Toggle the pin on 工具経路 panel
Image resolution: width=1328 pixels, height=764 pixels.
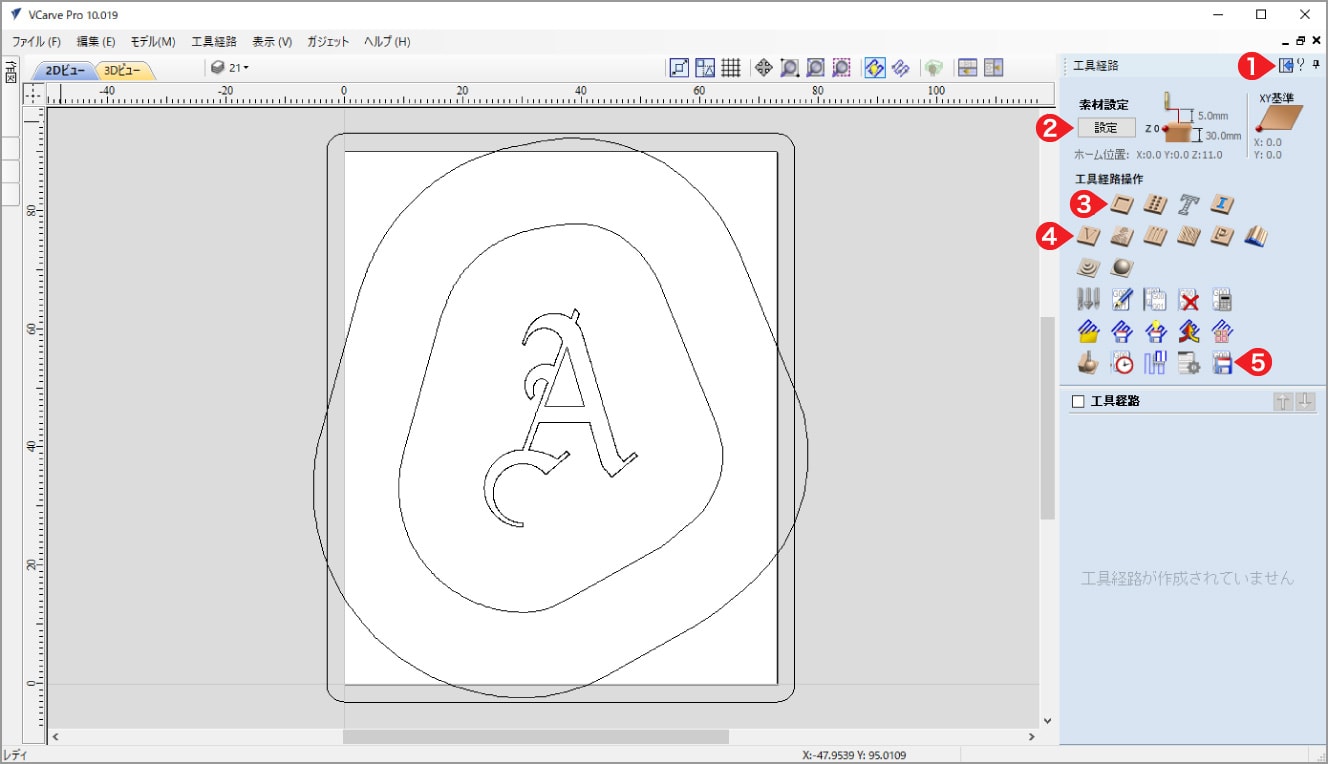pos(1316,66)
